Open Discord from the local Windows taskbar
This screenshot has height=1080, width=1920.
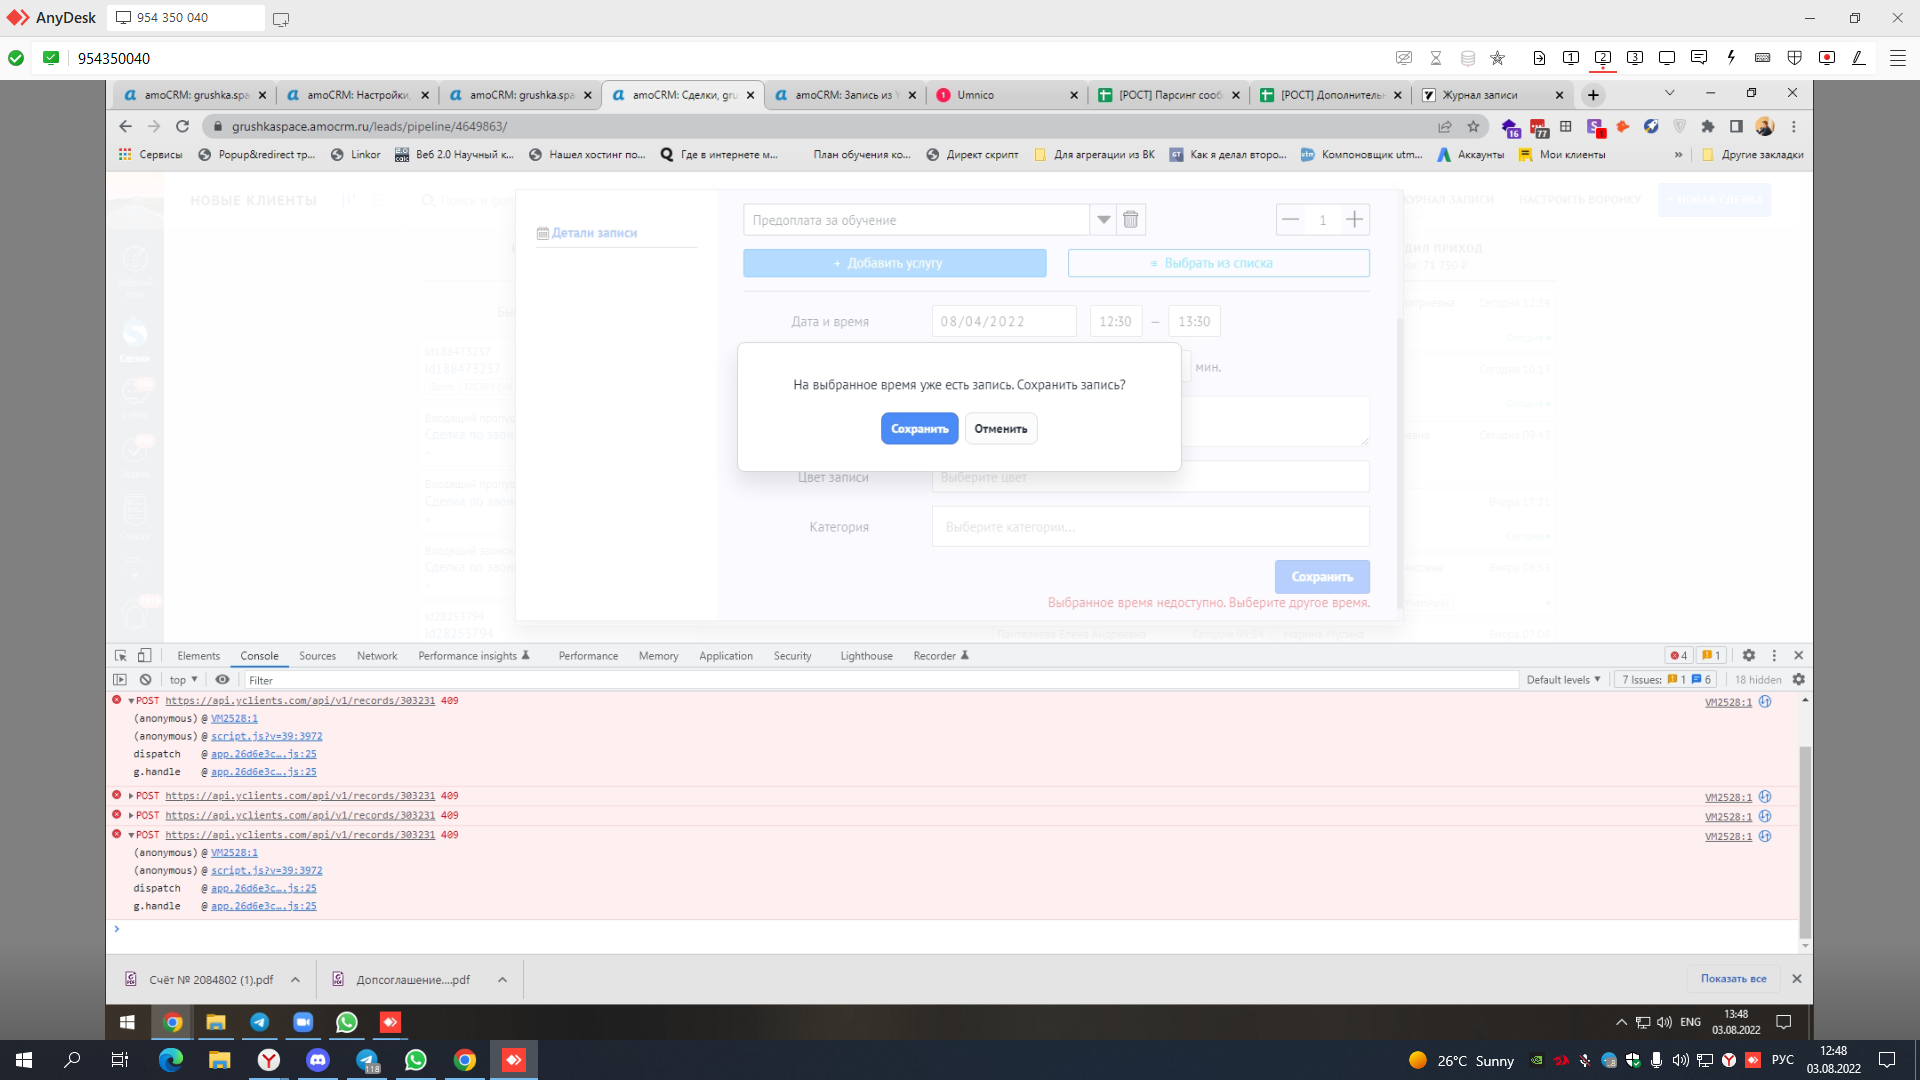pyautogui.click(x=318, y=1060)
